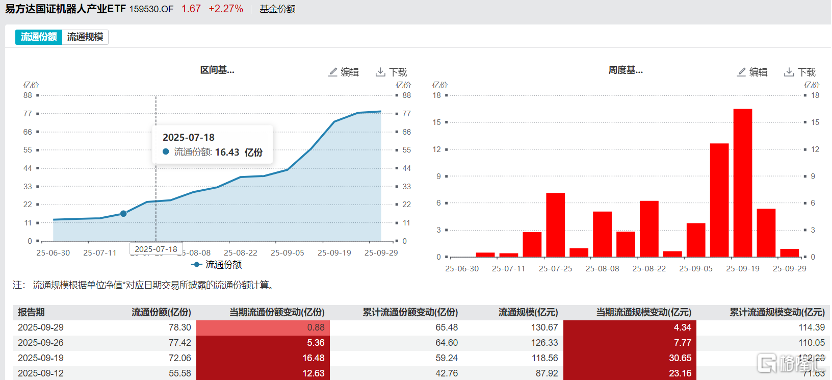Select the 2025-09-26 report row date
832x380 pixels.
point(40,342)
